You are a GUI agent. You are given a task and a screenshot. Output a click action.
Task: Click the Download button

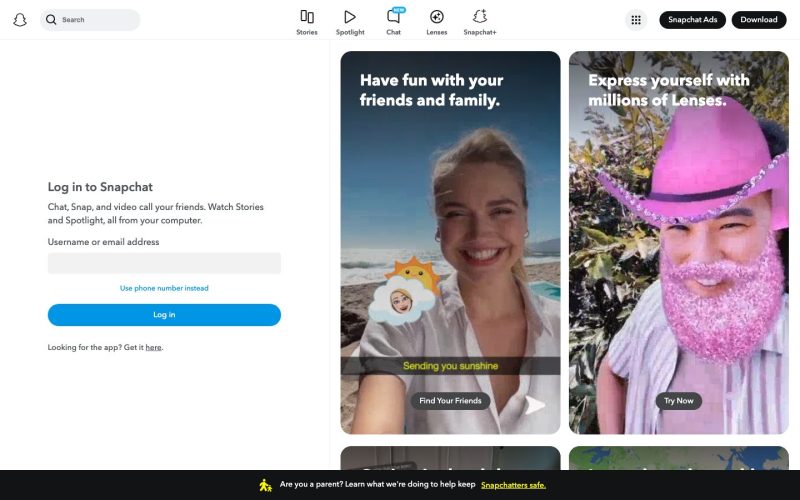click(x=759, y=20)
